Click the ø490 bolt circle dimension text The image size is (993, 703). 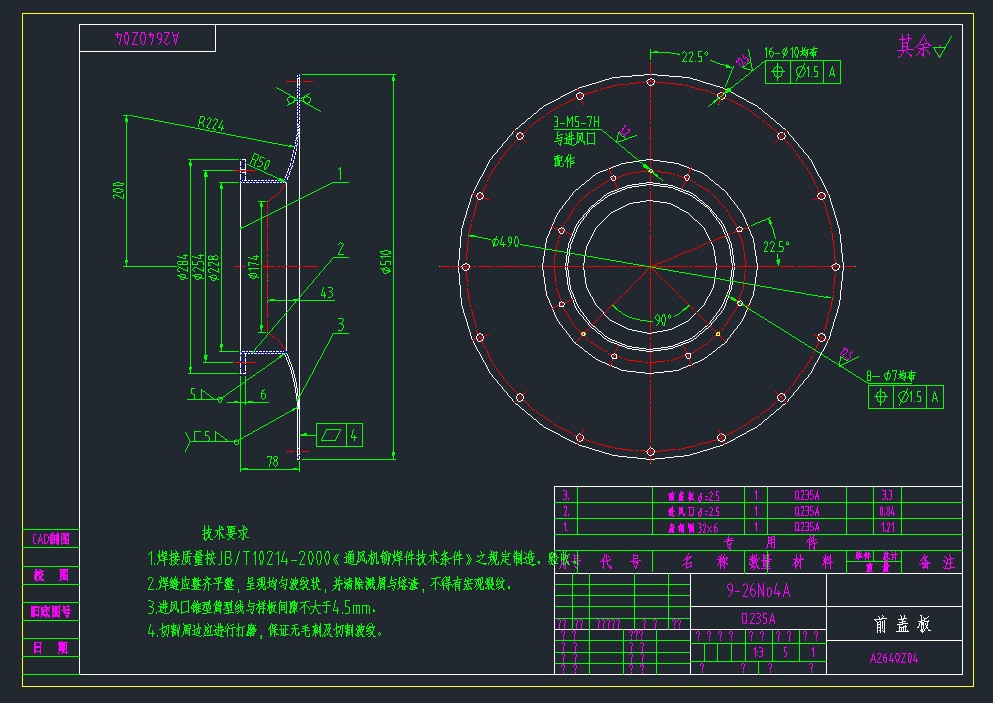coord(508,241)
